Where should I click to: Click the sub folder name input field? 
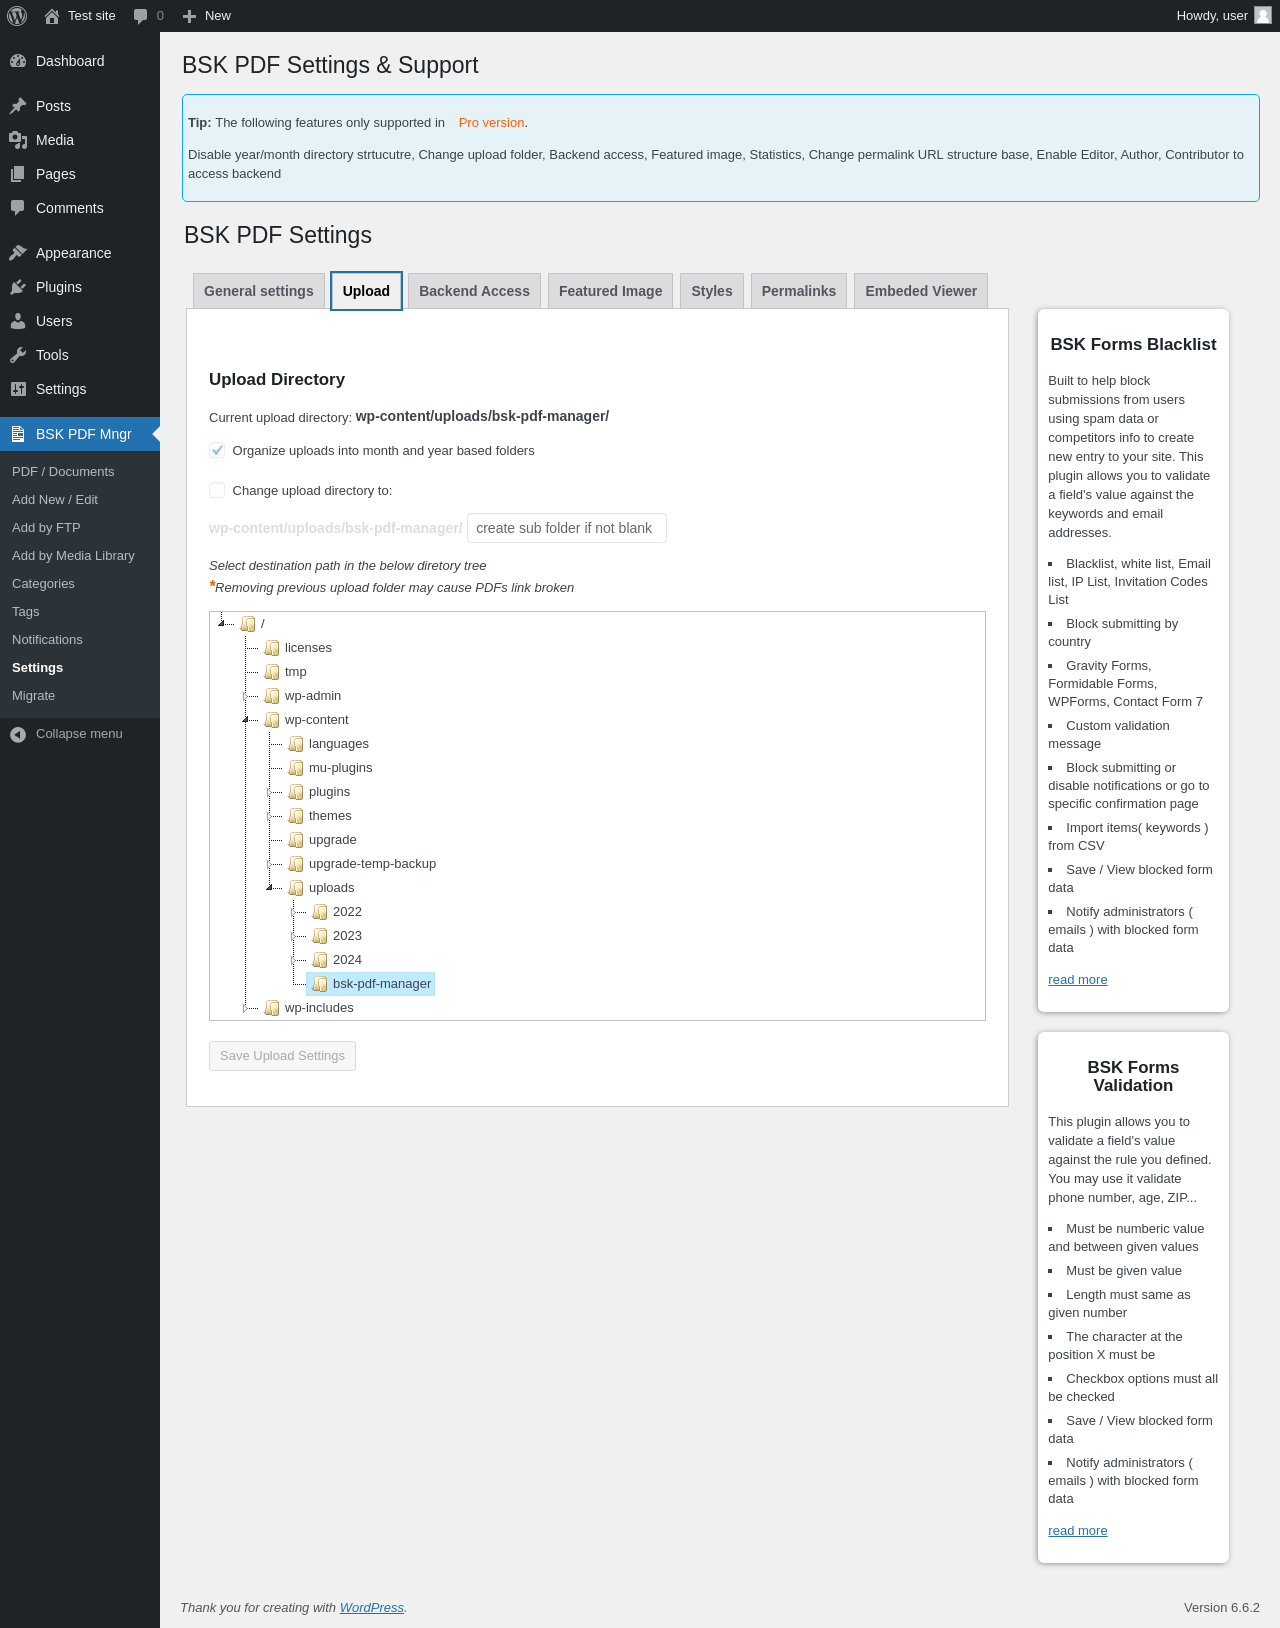coord(567,528)
